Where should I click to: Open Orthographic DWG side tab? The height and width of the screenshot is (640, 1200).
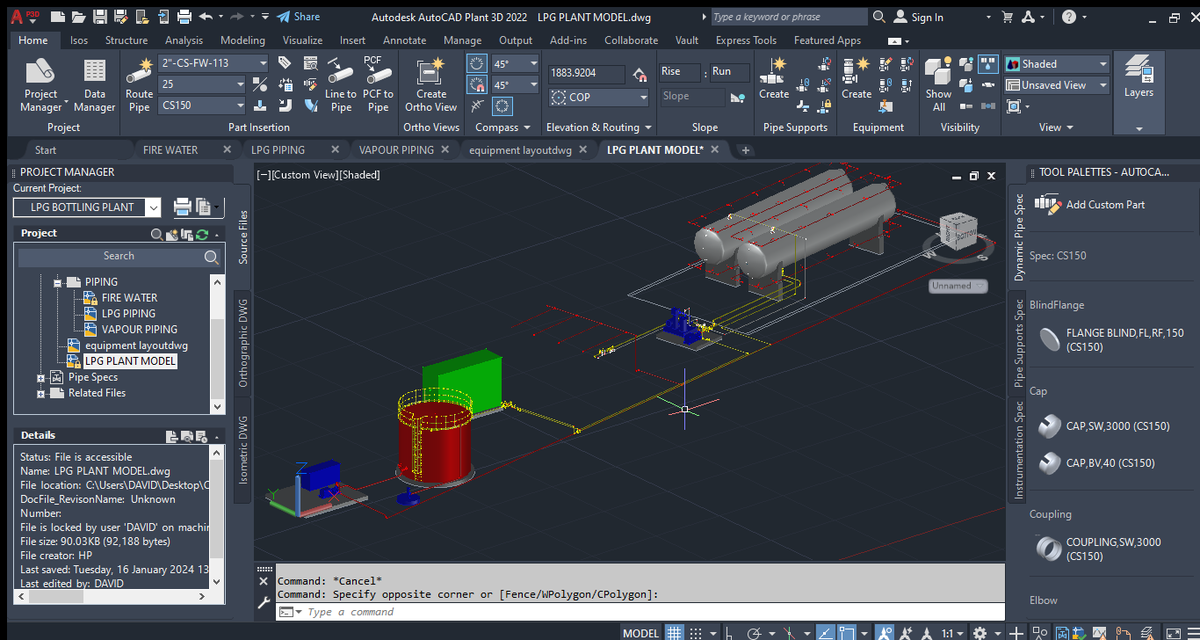point(244,344)
